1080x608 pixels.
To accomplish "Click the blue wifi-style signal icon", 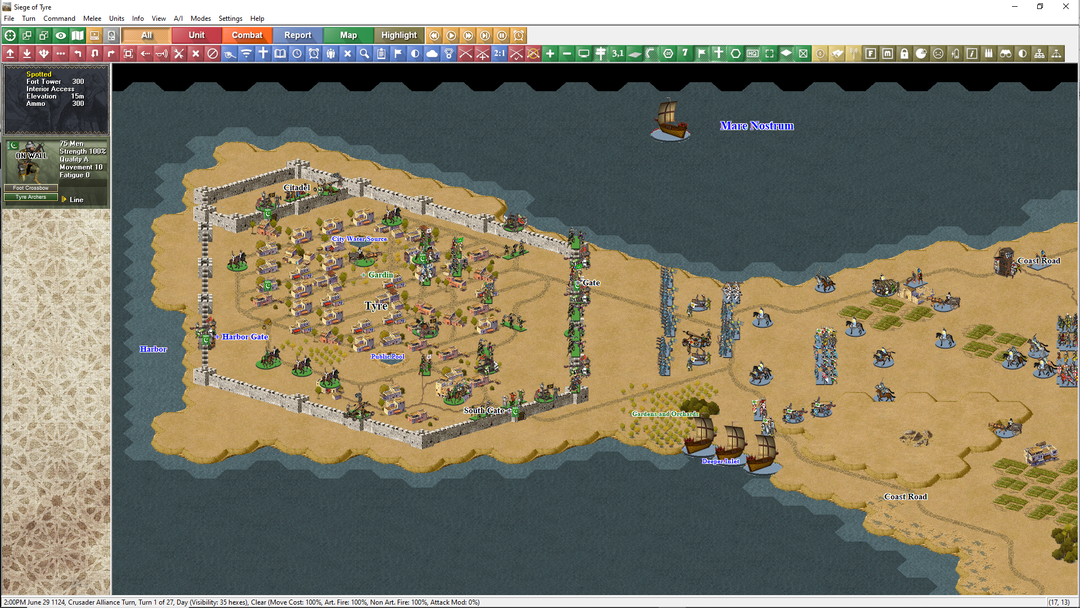I will 247,53.
